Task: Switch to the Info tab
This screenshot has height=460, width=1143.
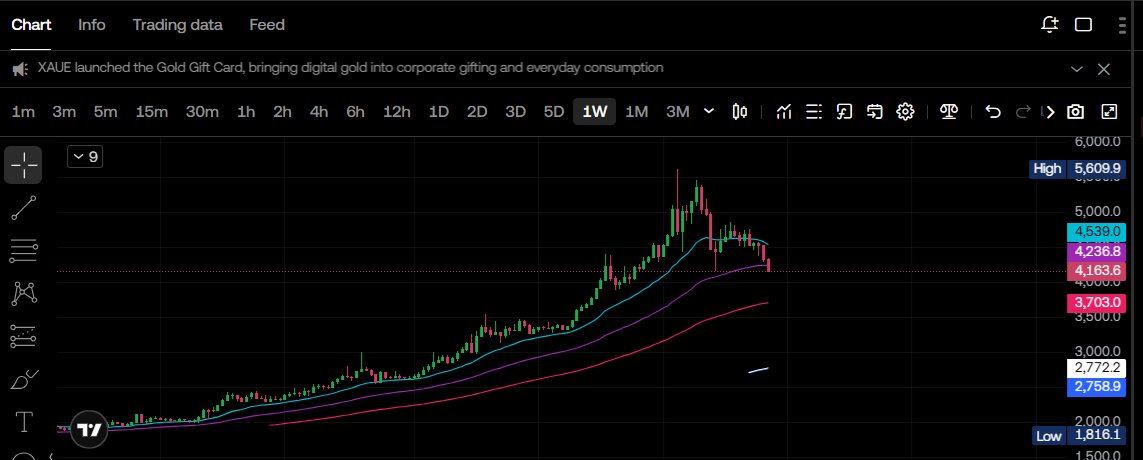Action: click(x=92, y=25)
